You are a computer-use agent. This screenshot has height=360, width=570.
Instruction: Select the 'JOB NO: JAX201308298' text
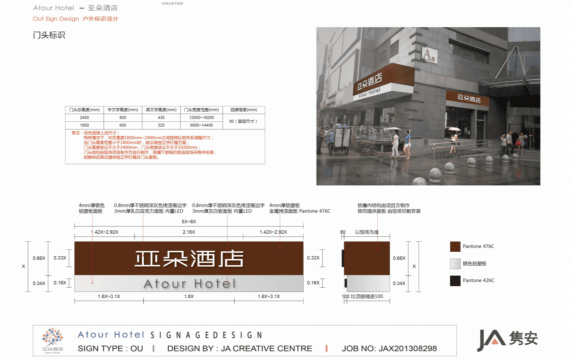[x=389, y=348]
